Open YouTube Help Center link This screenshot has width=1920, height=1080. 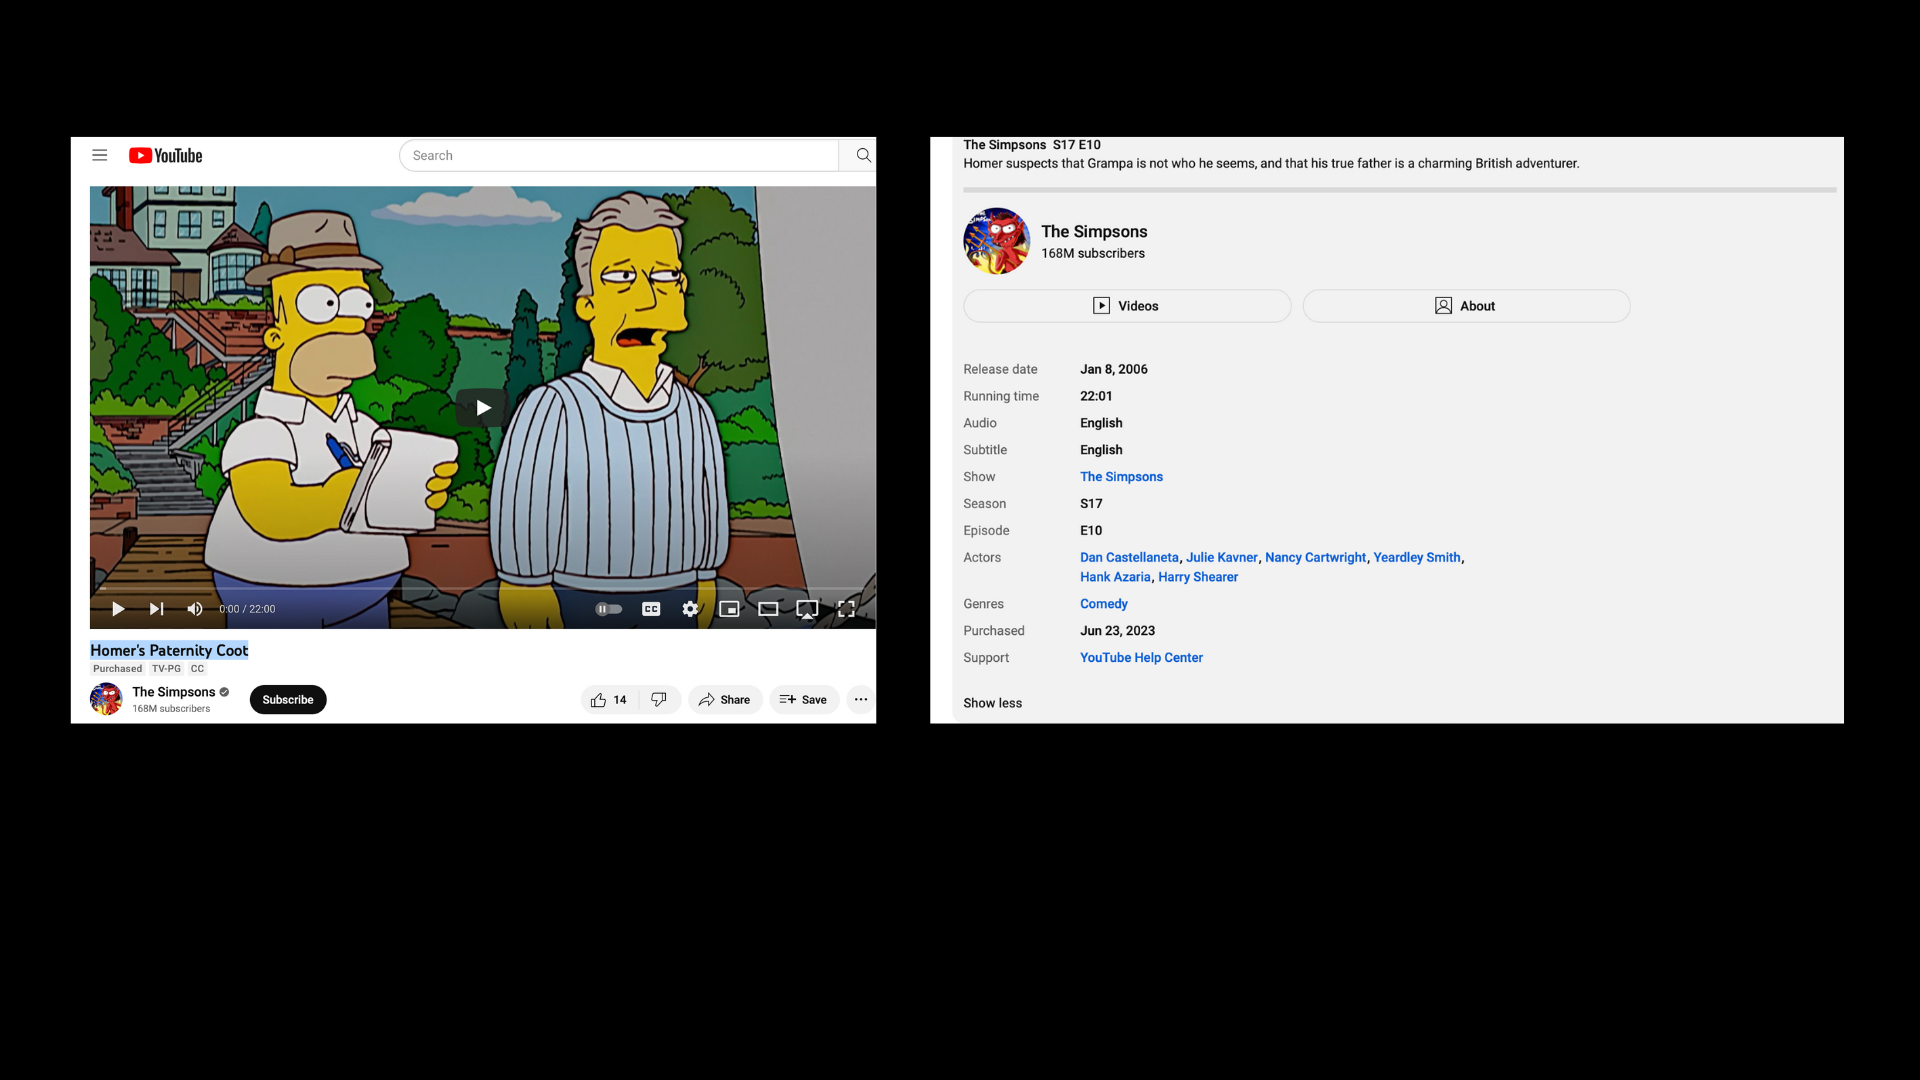[1141, 658]
